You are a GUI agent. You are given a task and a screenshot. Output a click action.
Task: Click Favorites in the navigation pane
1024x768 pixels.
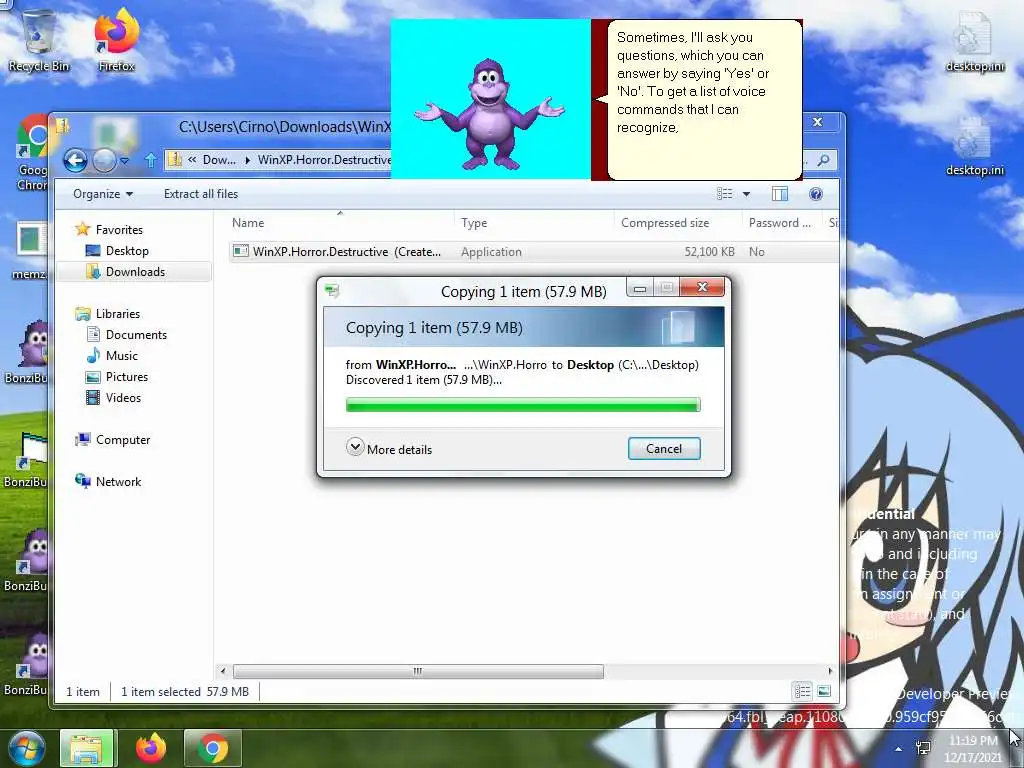tap(118, 229)
